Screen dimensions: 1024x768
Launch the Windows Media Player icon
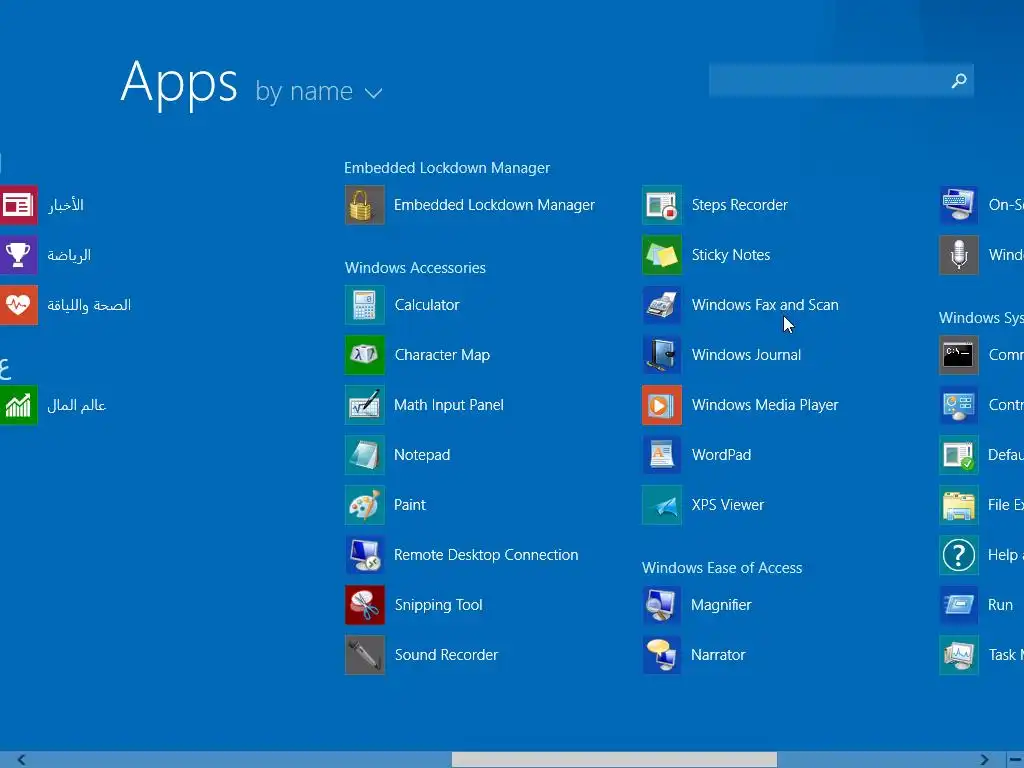[662, 405]
